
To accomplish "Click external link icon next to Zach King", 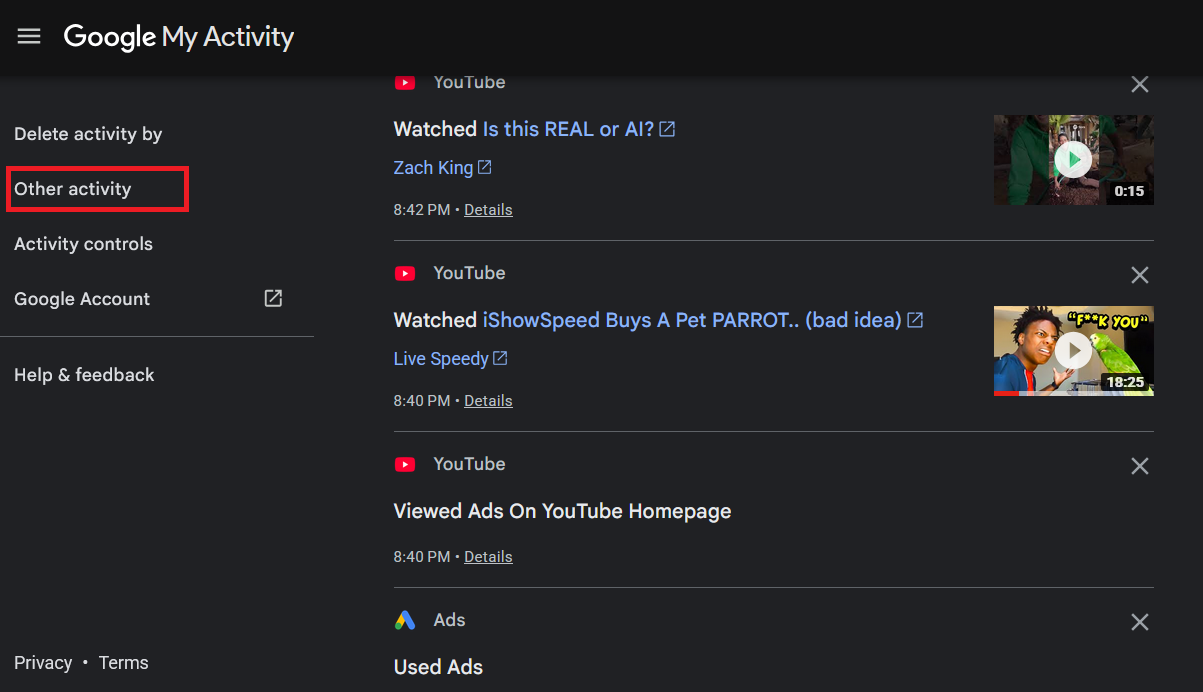I will pyautogui.click(x=485, y=167).
